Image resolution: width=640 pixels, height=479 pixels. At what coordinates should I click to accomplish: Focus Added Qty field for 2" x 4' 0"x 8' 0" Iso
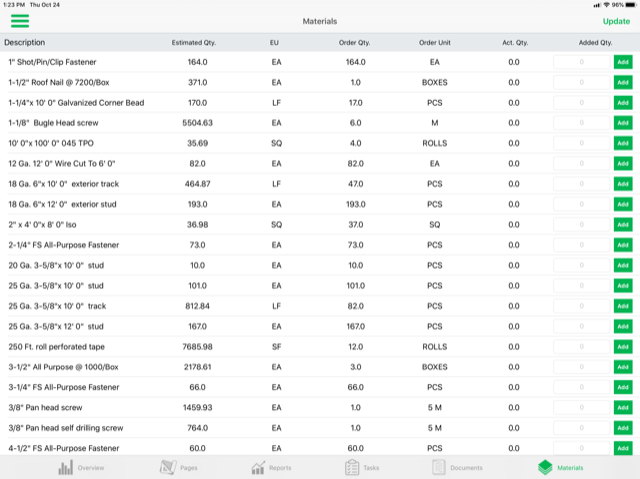coord(582,224)
